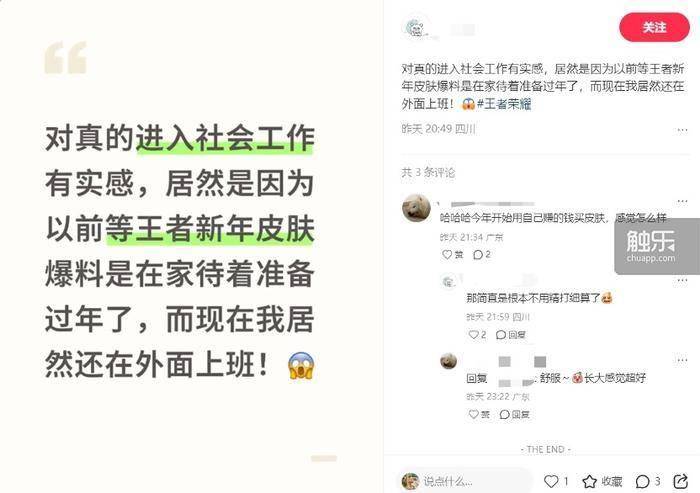This screenshot has height=493, width=700.
Task: Open comments via bottom bubble icon
Action: coord(642,481)
